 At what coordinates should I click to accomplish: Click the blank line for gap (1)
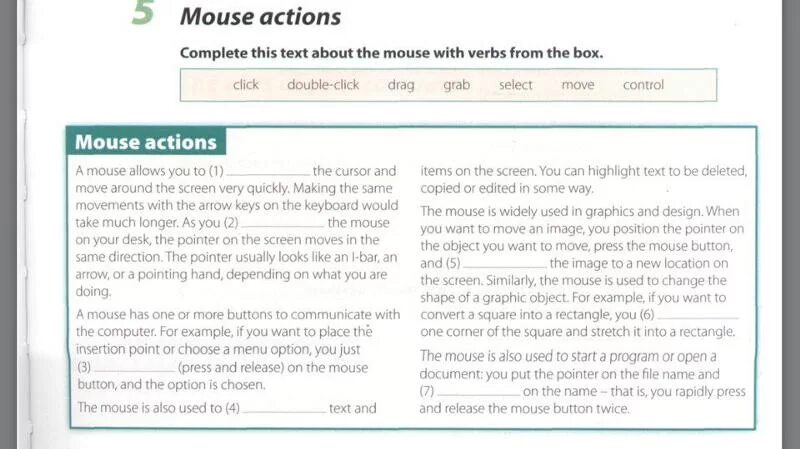pos(268,173)
